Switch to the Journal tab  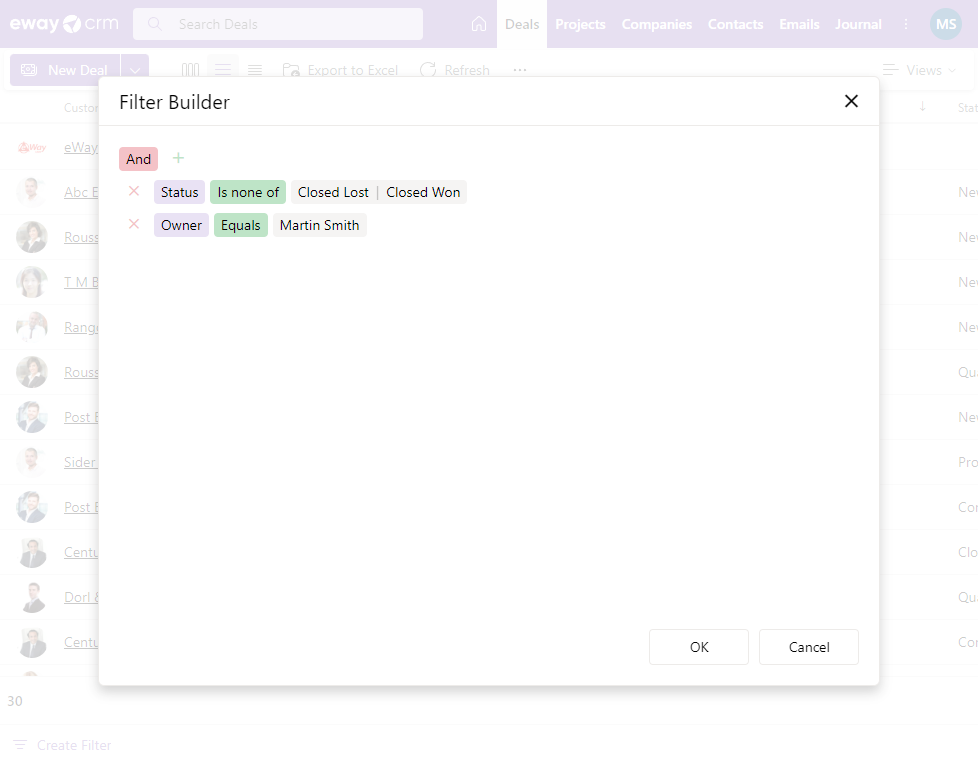858,24
